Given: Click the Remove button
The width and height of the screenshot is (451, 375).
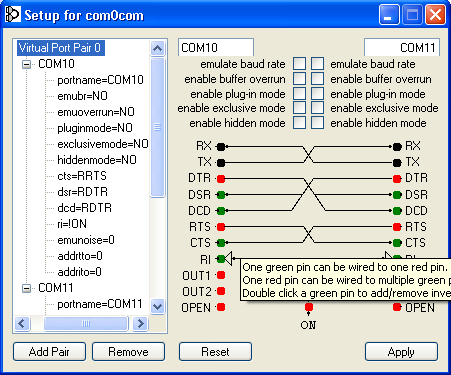Looking at the screenshot, I should (128, 352).
